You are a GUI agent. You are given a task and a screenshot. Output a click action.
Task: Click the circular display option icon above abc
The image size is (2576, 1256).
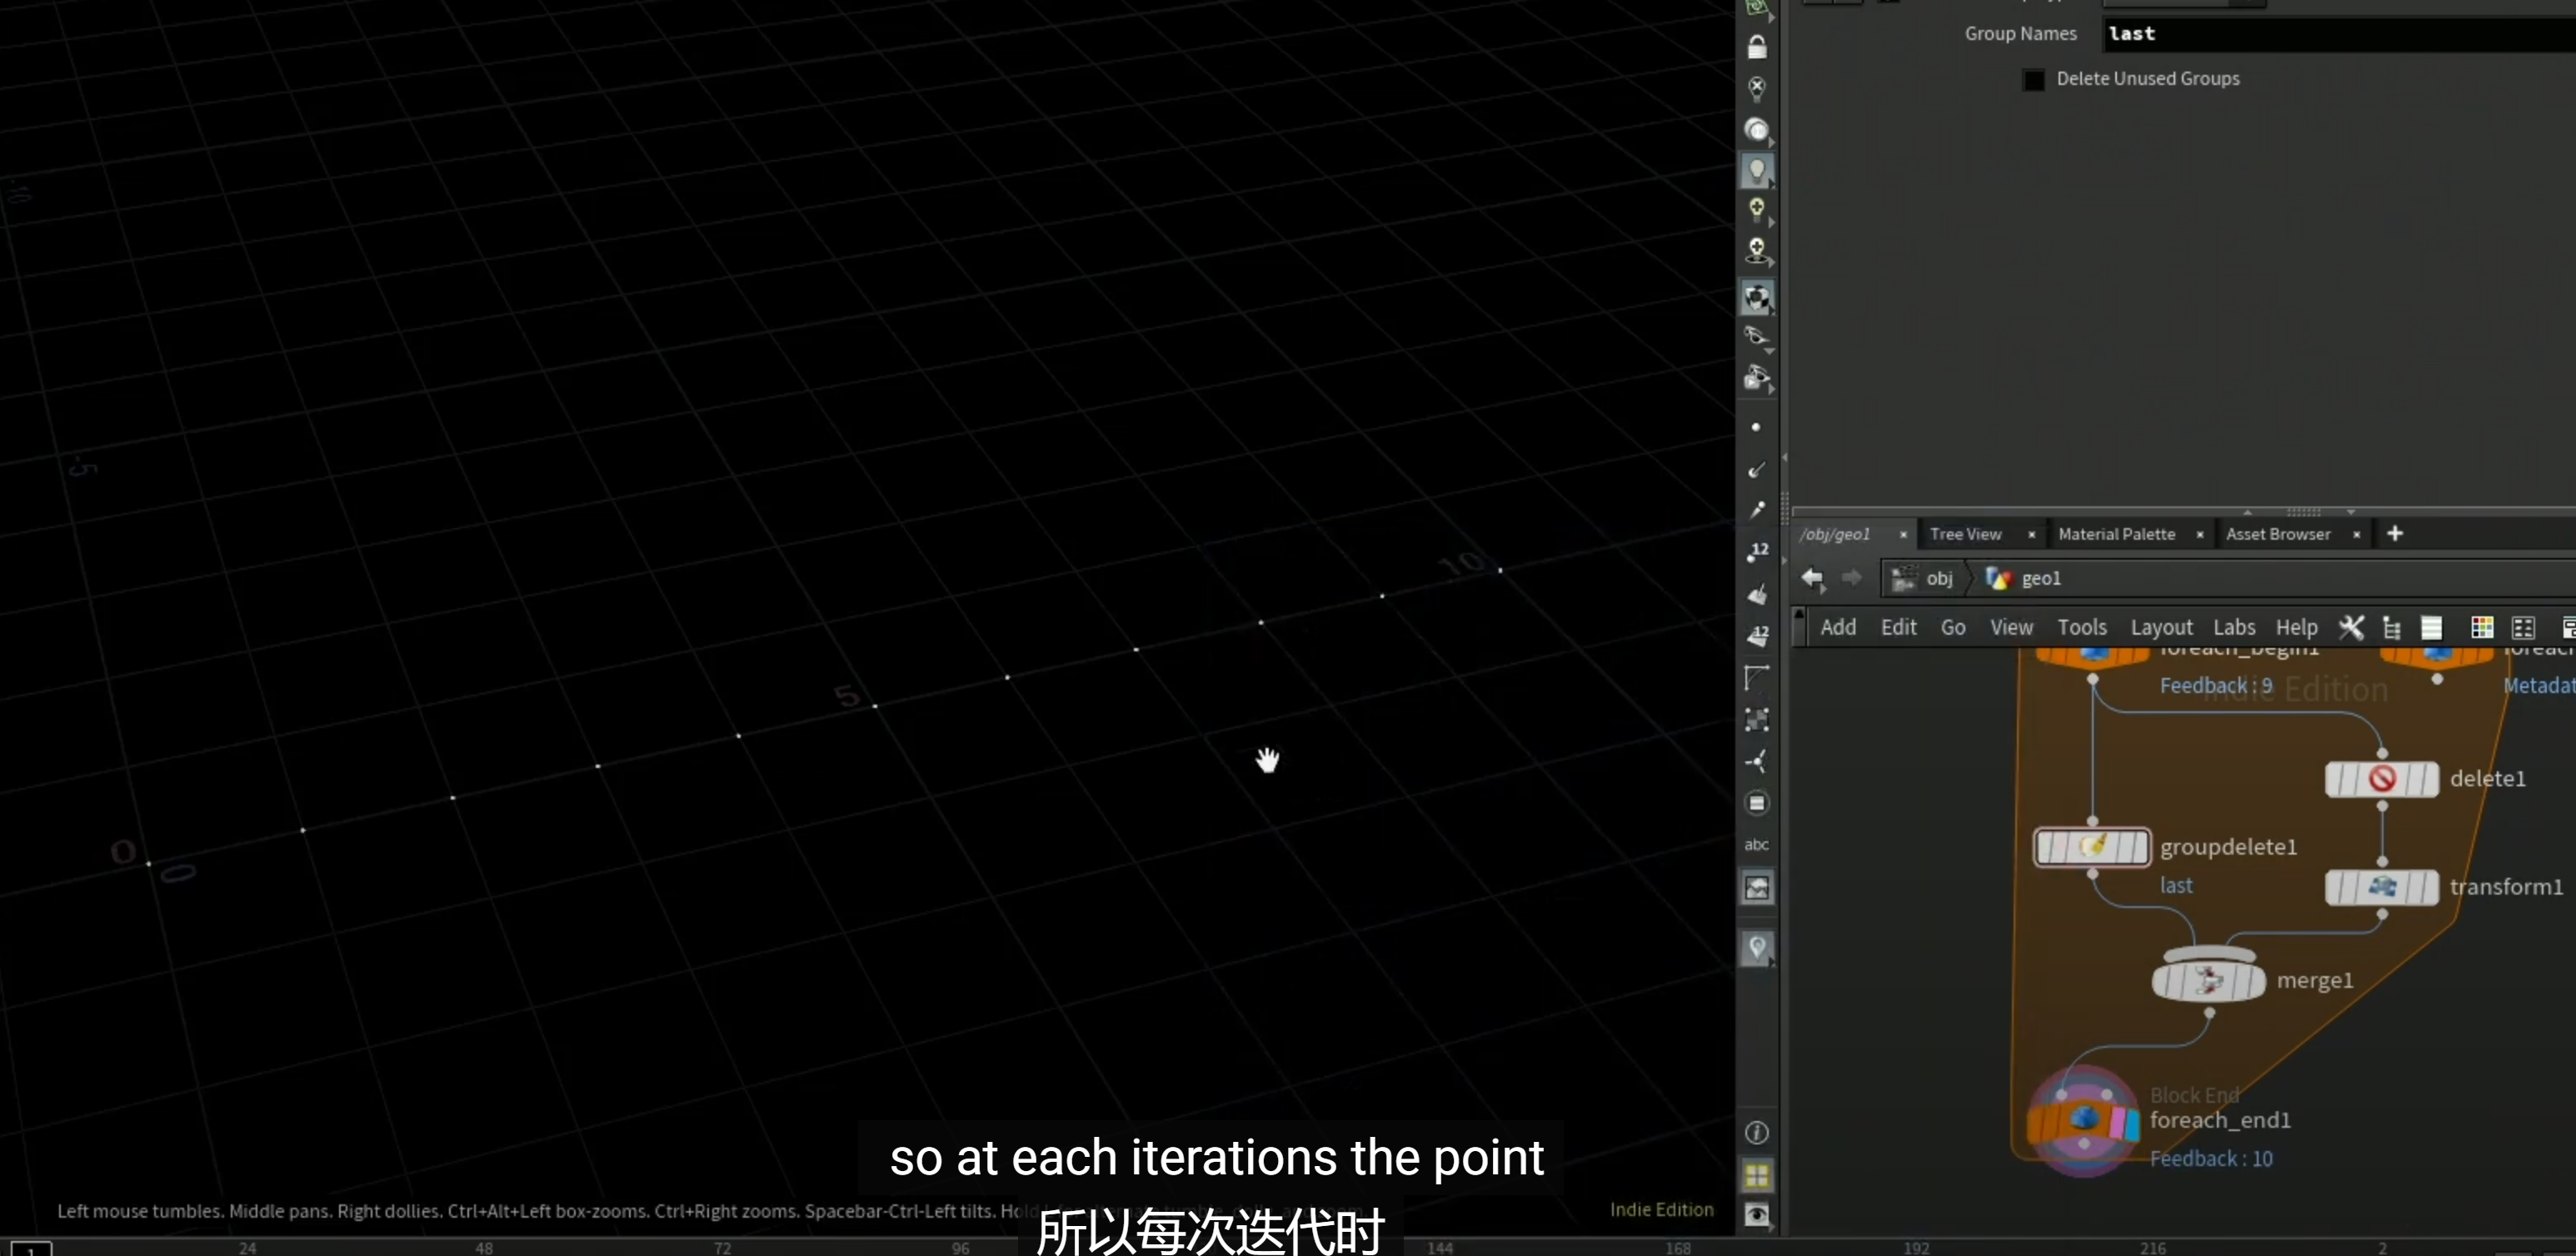1757,803
